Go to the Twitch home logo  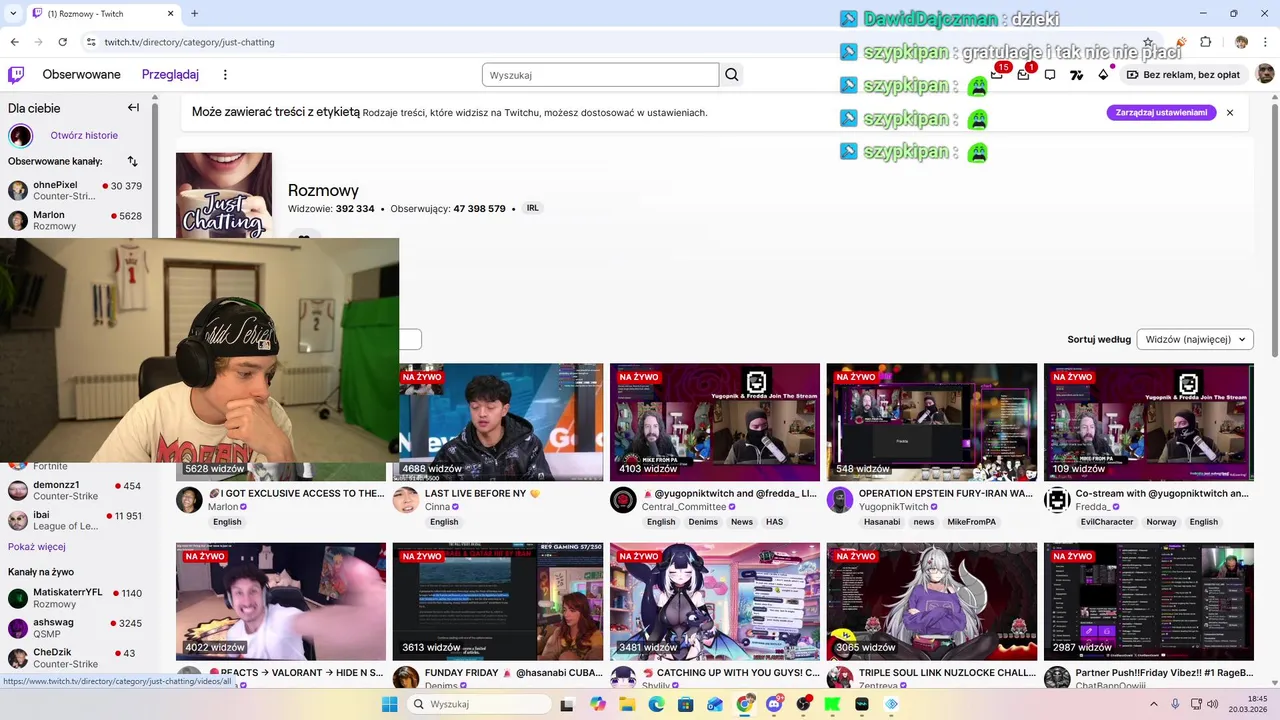(x=16, y=75)
